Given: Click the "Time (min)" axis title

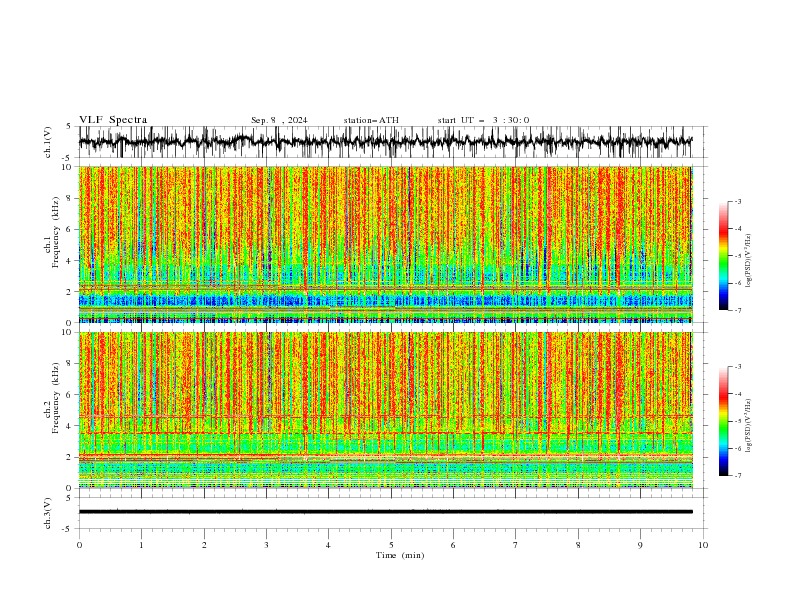Looking at the screenshot, I should point(400,555).
